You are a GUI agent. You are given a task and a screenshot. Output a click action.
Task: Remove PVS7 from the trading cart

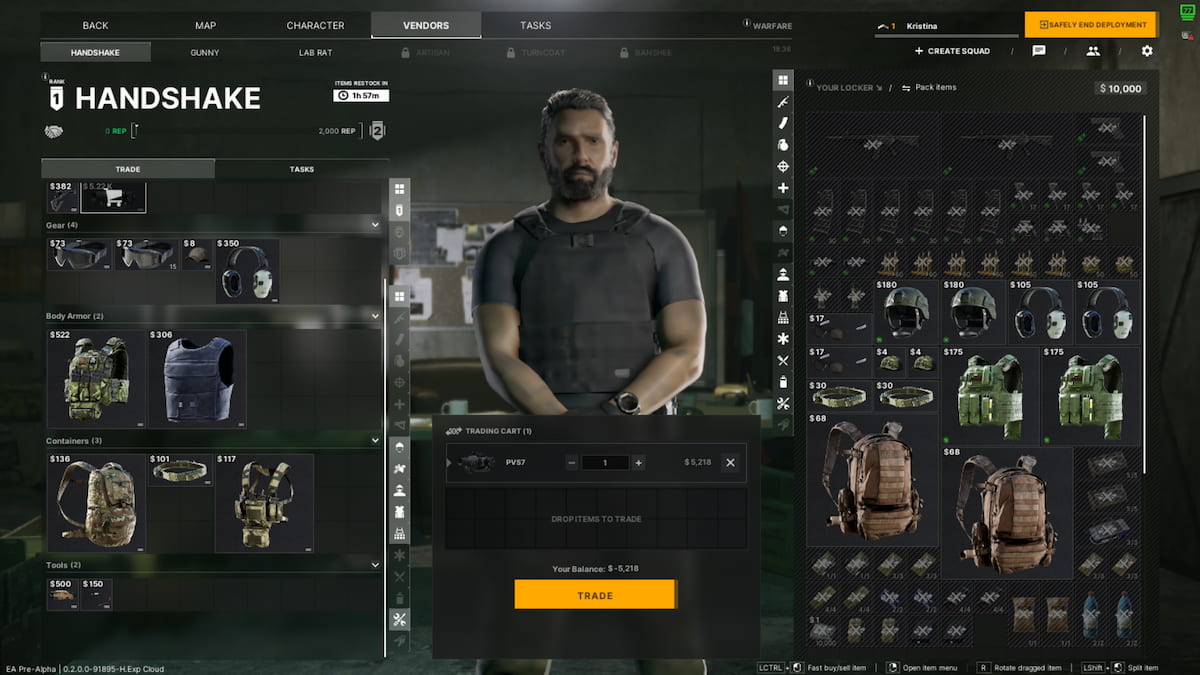[730, 463]
